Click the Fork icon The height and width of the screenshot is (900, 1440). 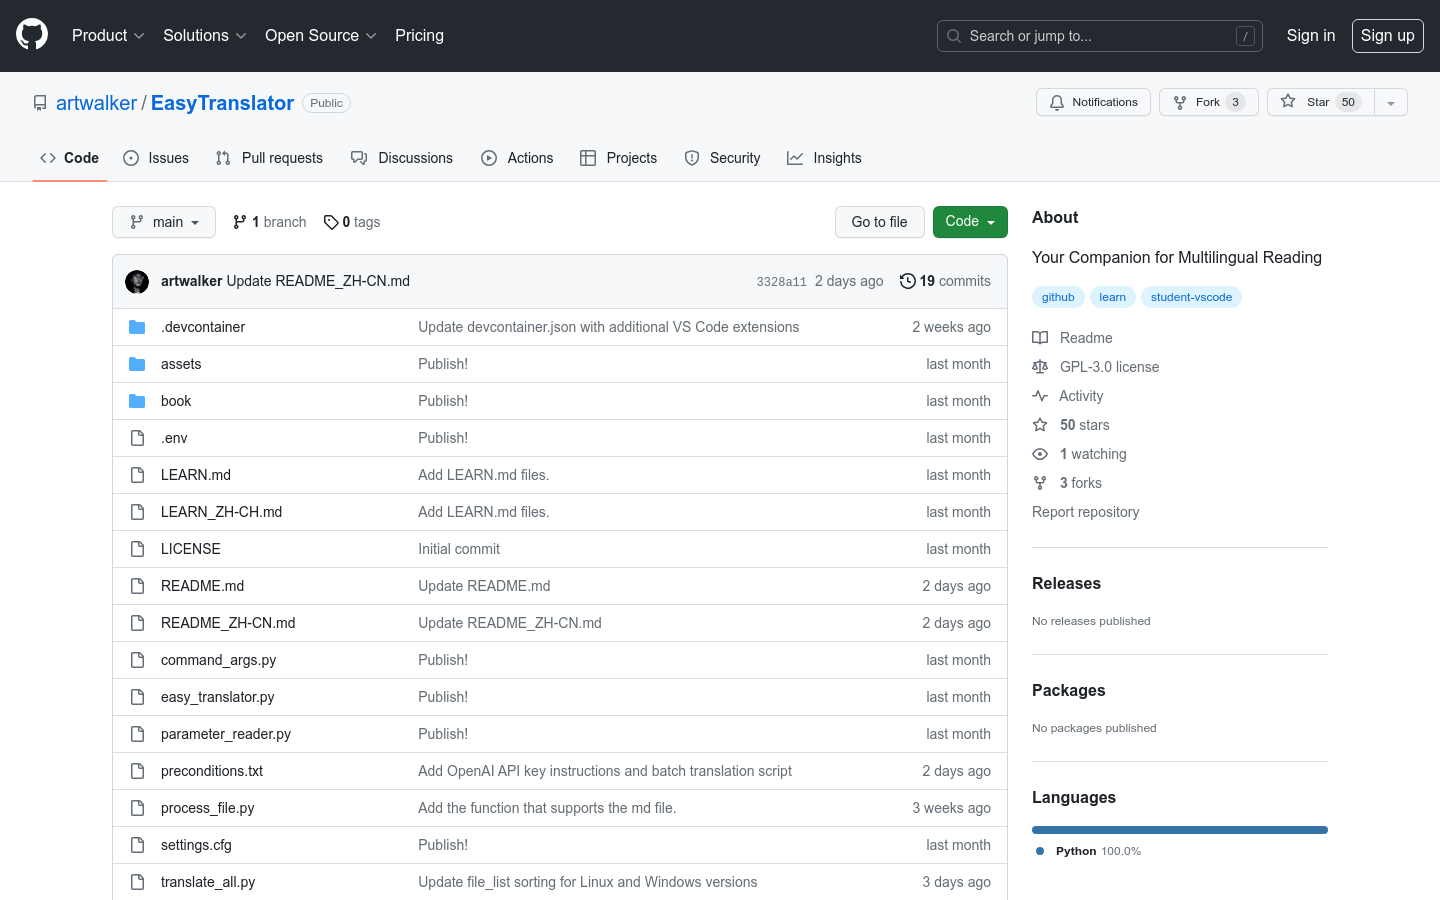pyautogui.click(x=1180, y=102)
